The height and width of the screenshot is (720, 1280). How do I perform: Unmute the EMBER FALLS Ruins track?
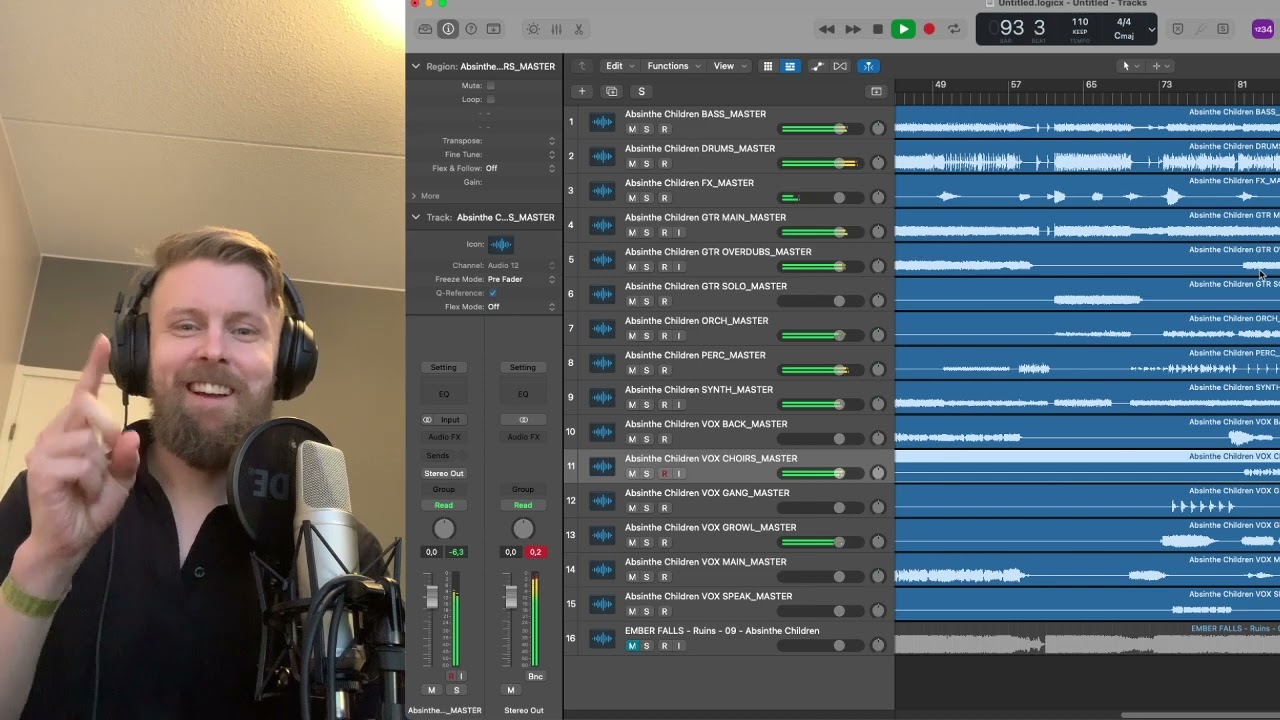click(x=632, y=646)
